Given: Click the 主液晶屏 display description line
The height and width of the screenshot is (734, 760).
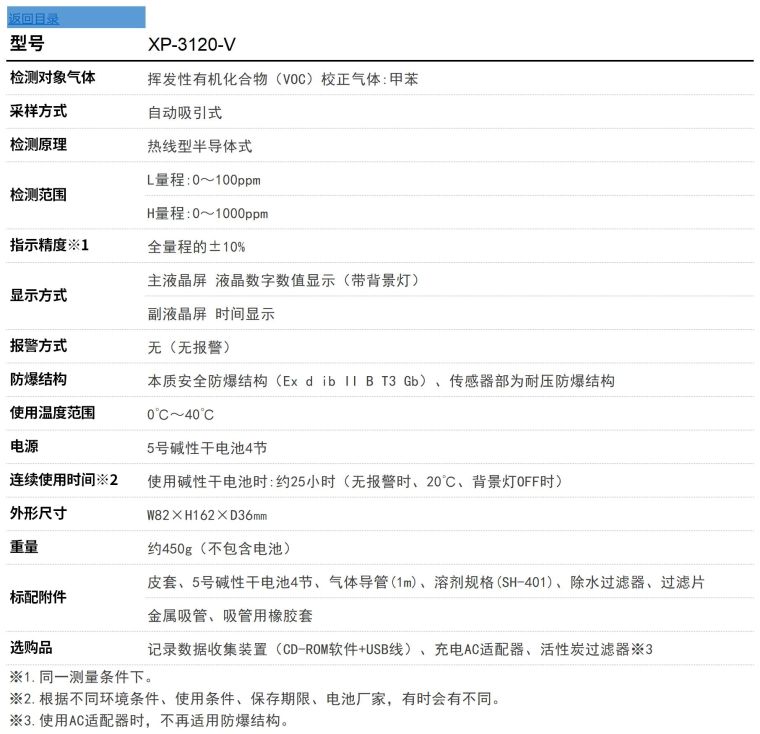Looking at the screenshot, I should click(283, 280).
